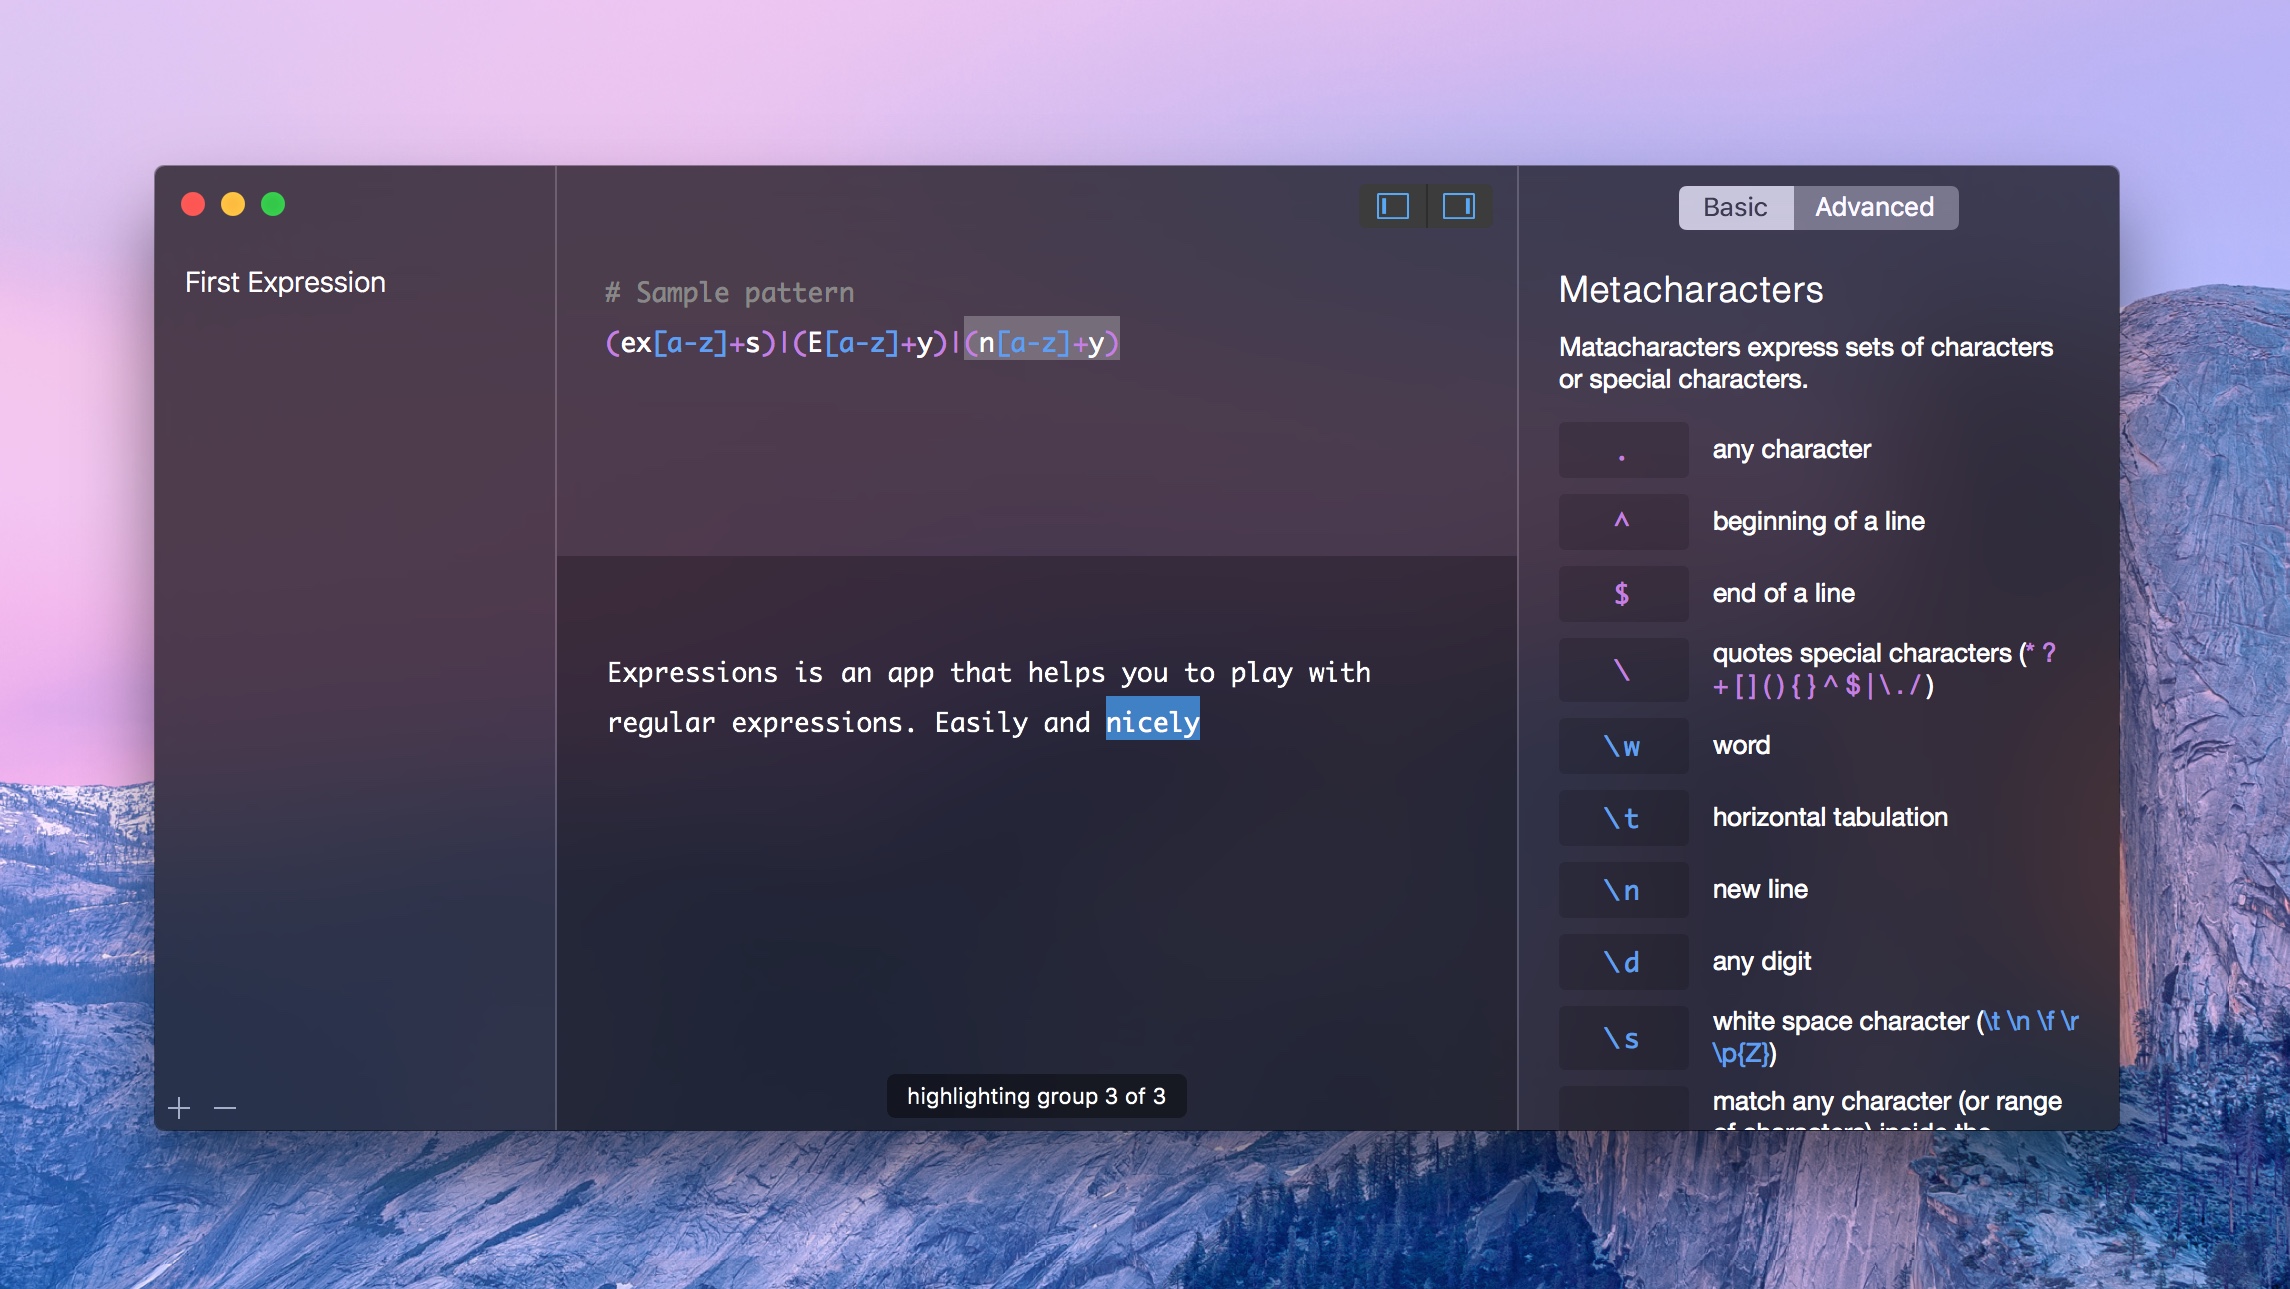2290x1289 pixels.
Task: Click the plus icon to add expression
Action: pyautogui.click(x=179, y=1108)
